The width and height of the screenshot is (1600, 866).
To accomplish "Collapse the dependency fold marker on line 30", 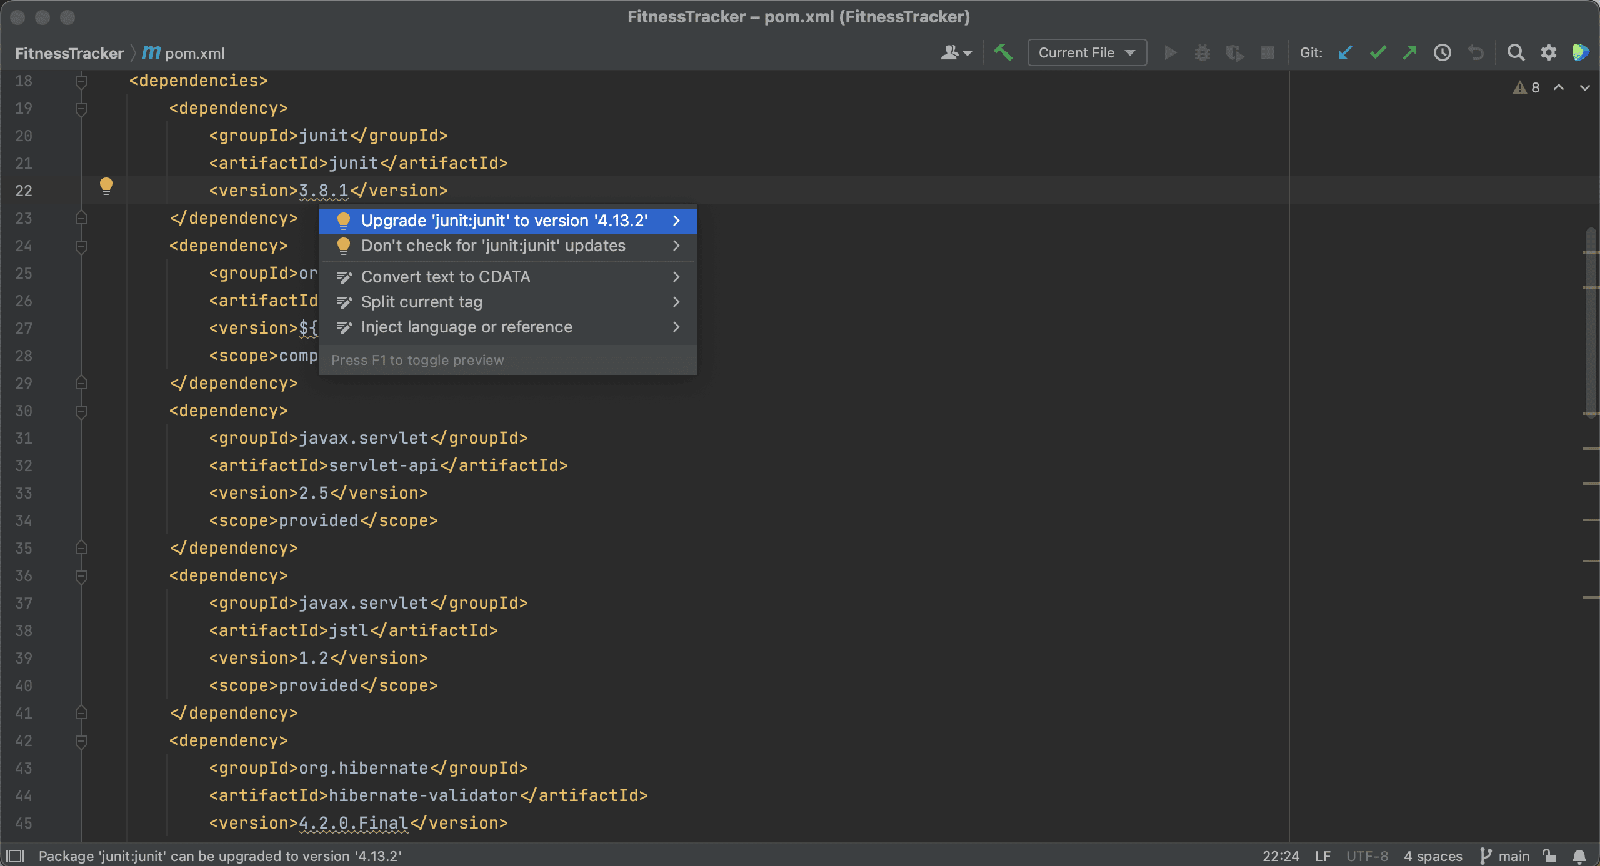I will [x=81, y=411].
